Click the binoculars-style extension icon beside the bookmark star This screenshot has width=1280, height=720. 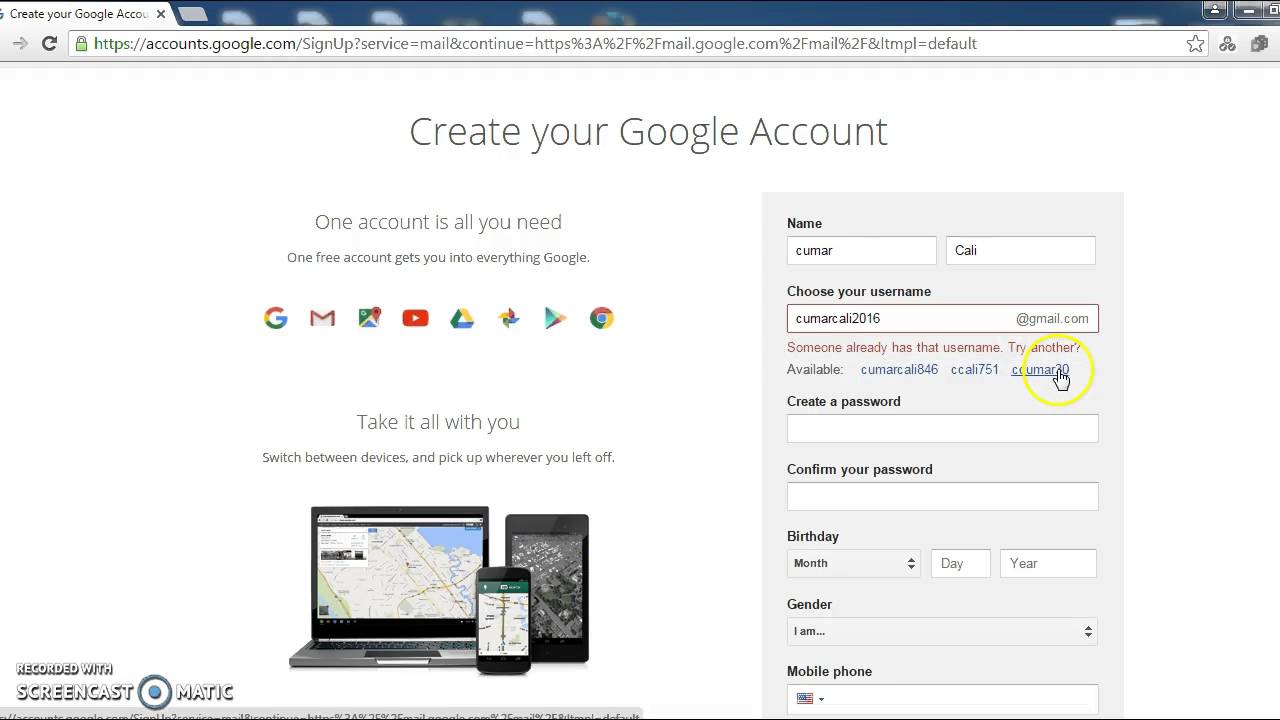1228,43
